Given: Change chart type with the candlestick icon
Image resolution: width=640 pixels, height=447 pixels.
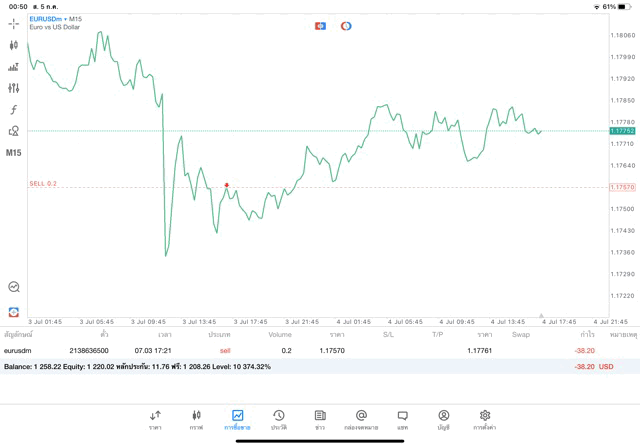Looking at the screenshot, I should pyautogui.click(x=13, y=45).
